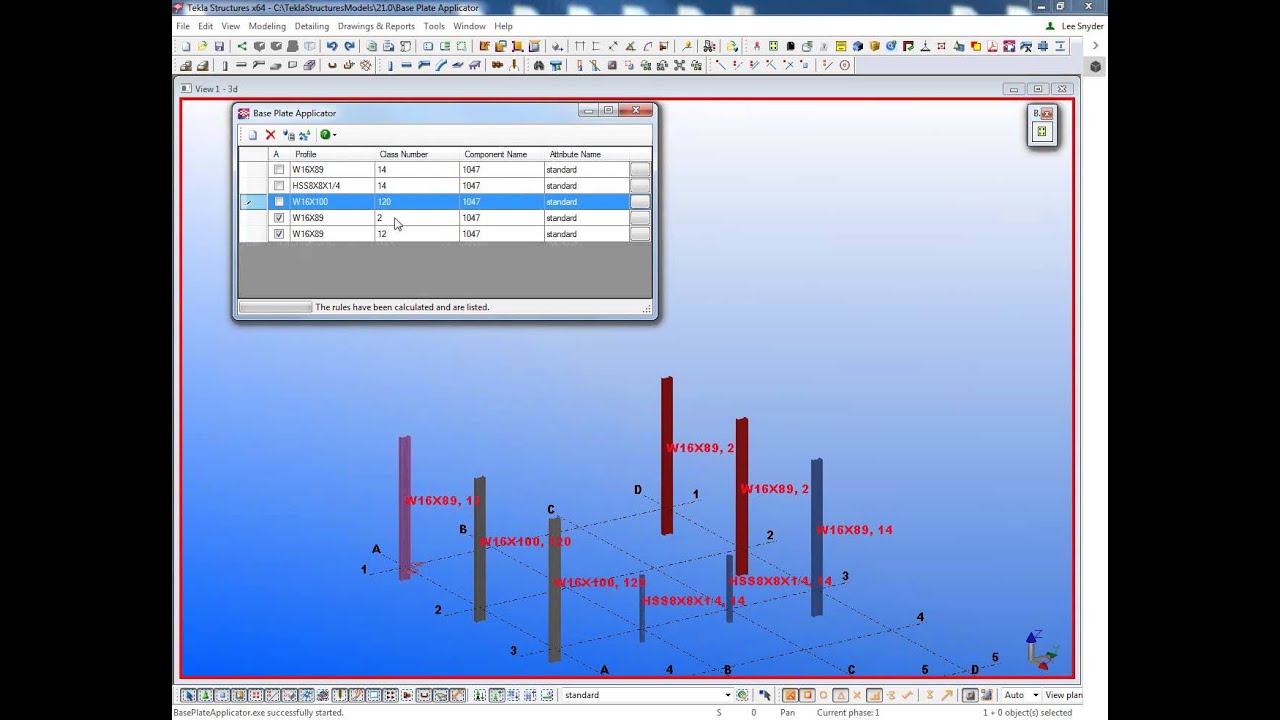Click the W16X89, 14 label in model view
Image resolution: width=1280 pixels, height=720 pixels.
855,530
